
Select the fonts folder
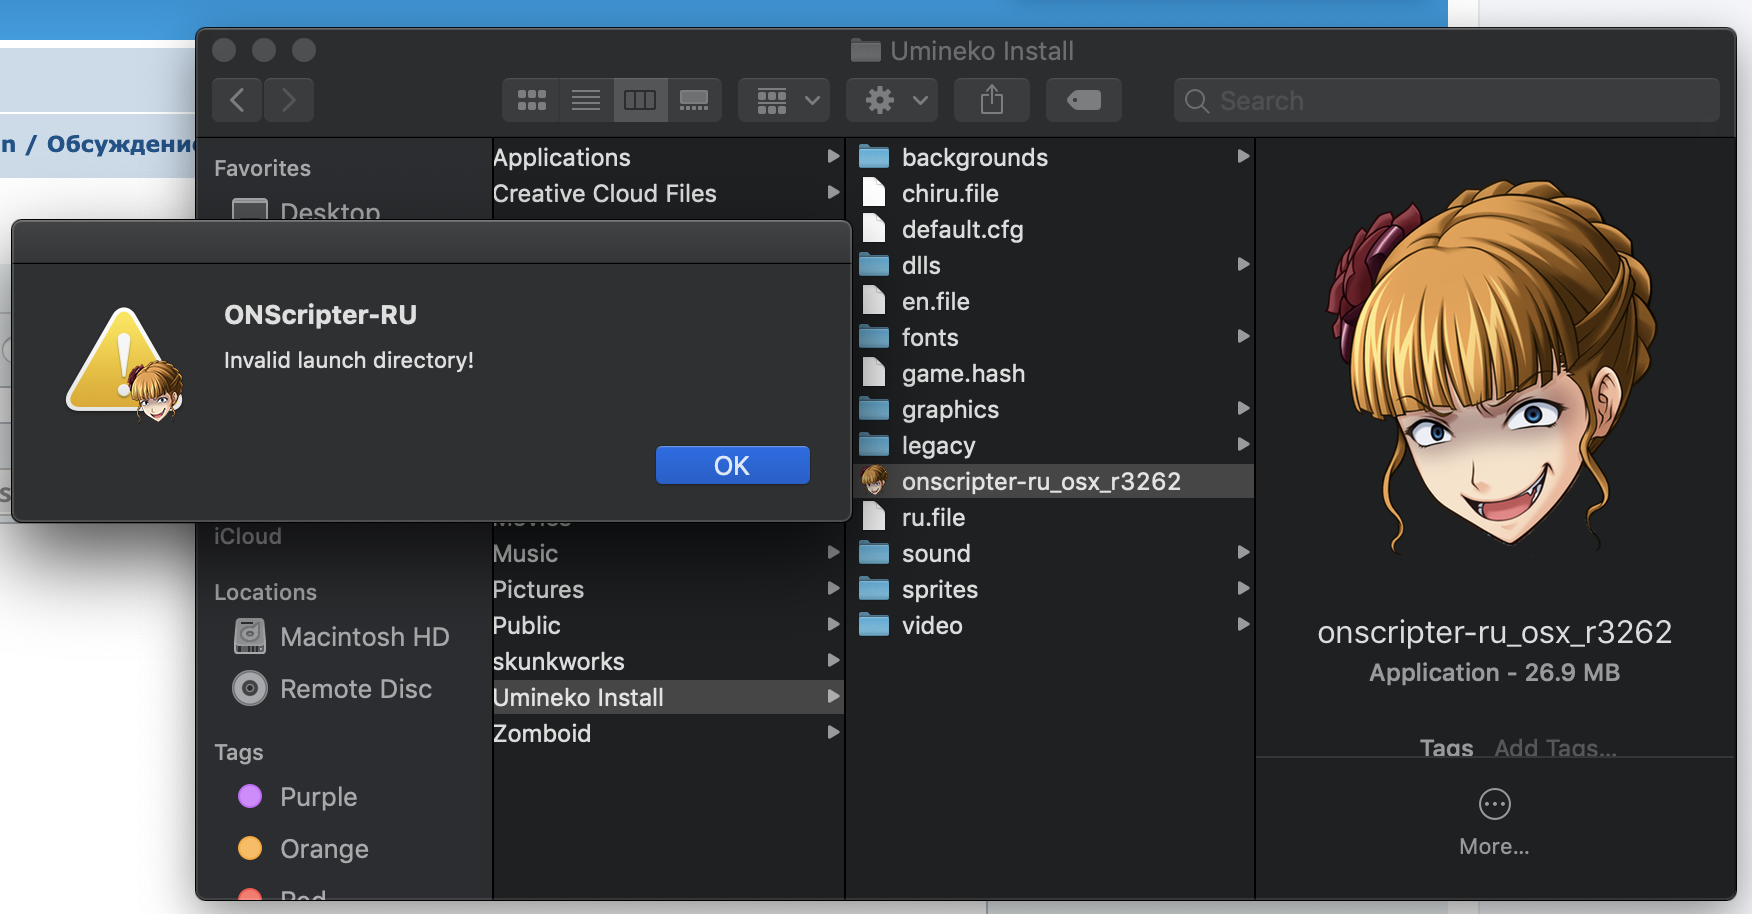click(x=1050, y=337)
